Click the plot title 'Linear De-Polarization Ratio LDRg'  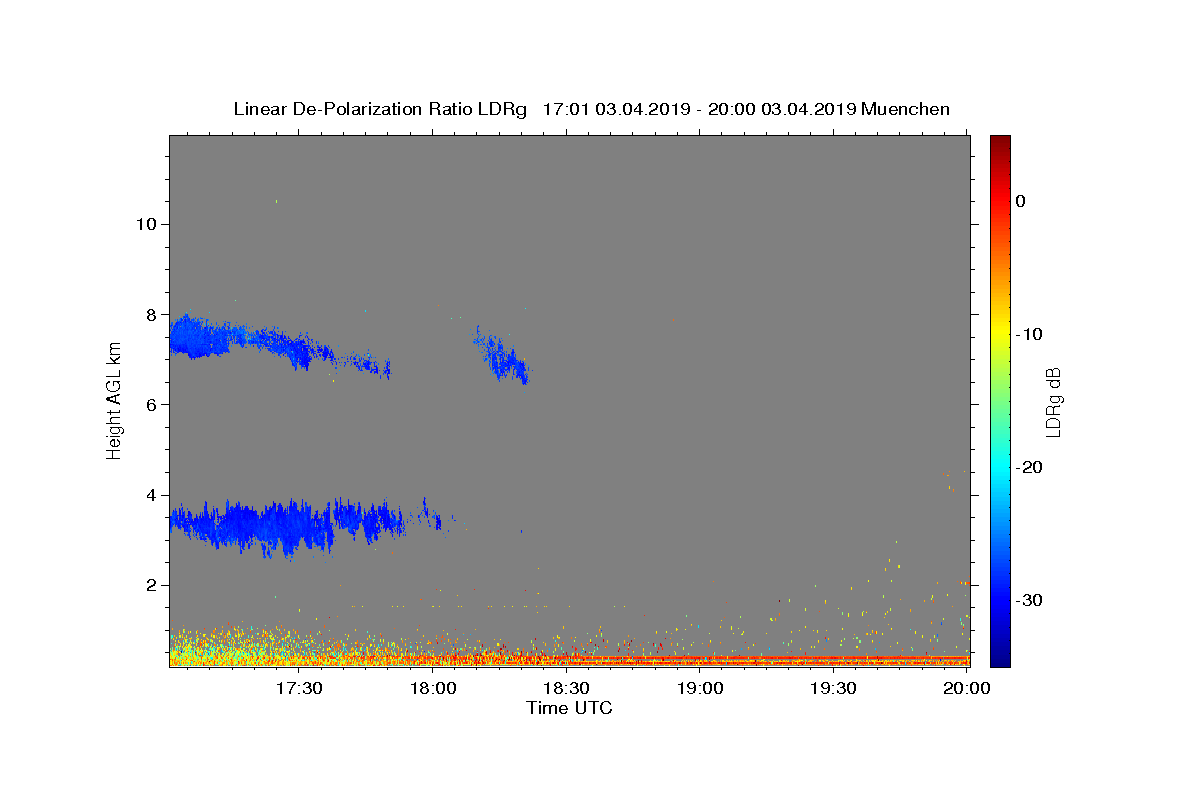point(380,109)
